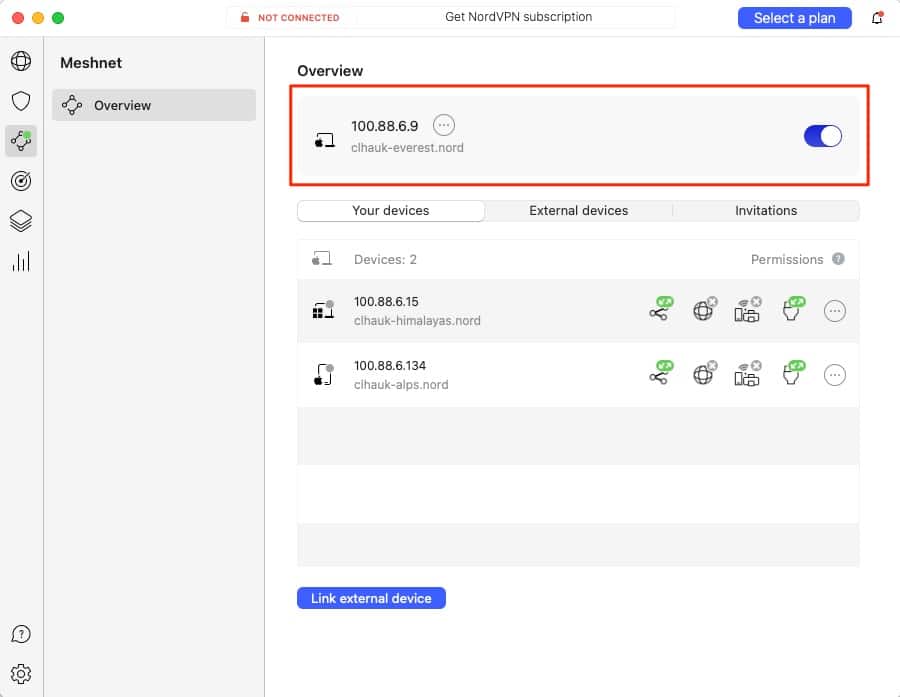
Task: Open more options for clhauk-alps.nord
Action: pos(834,375)
